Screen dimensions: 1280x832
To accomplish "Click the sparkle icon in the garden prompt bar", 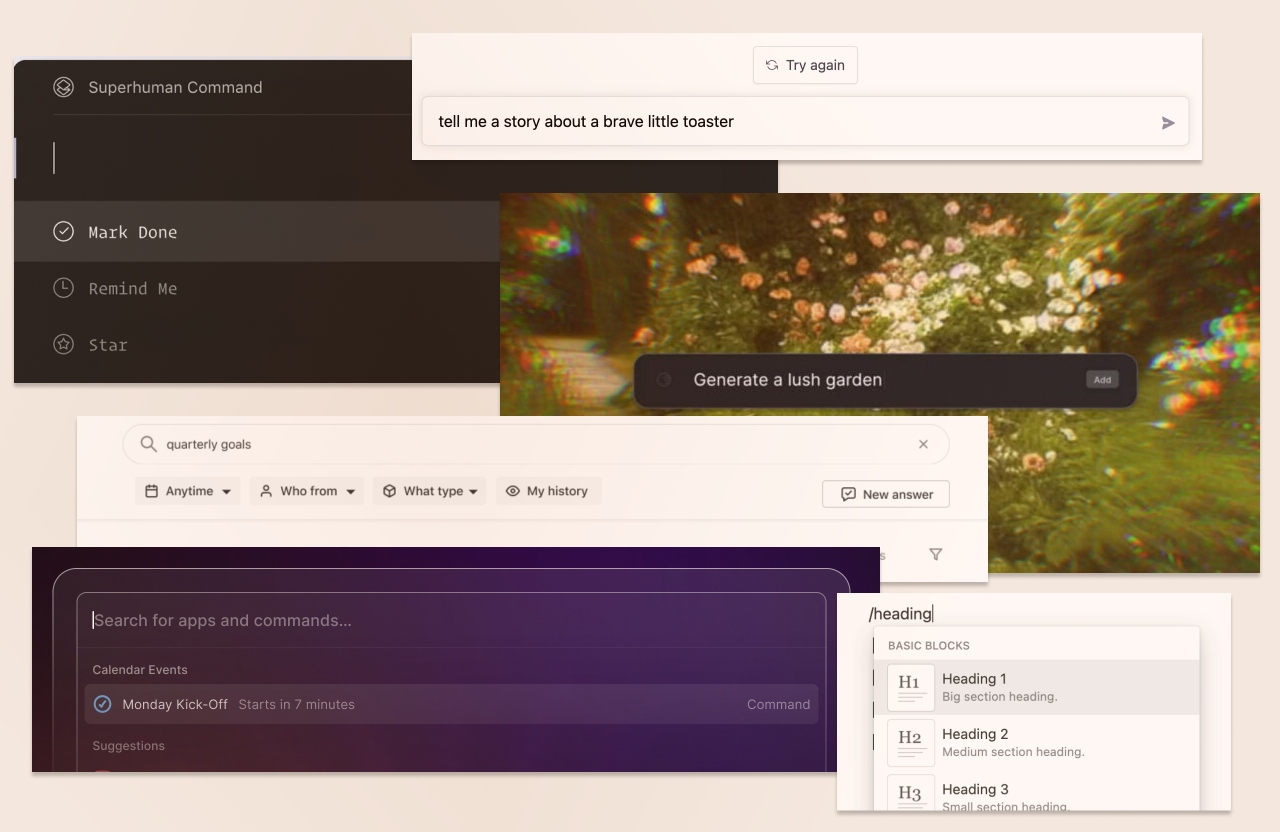I will click(663, 380).
